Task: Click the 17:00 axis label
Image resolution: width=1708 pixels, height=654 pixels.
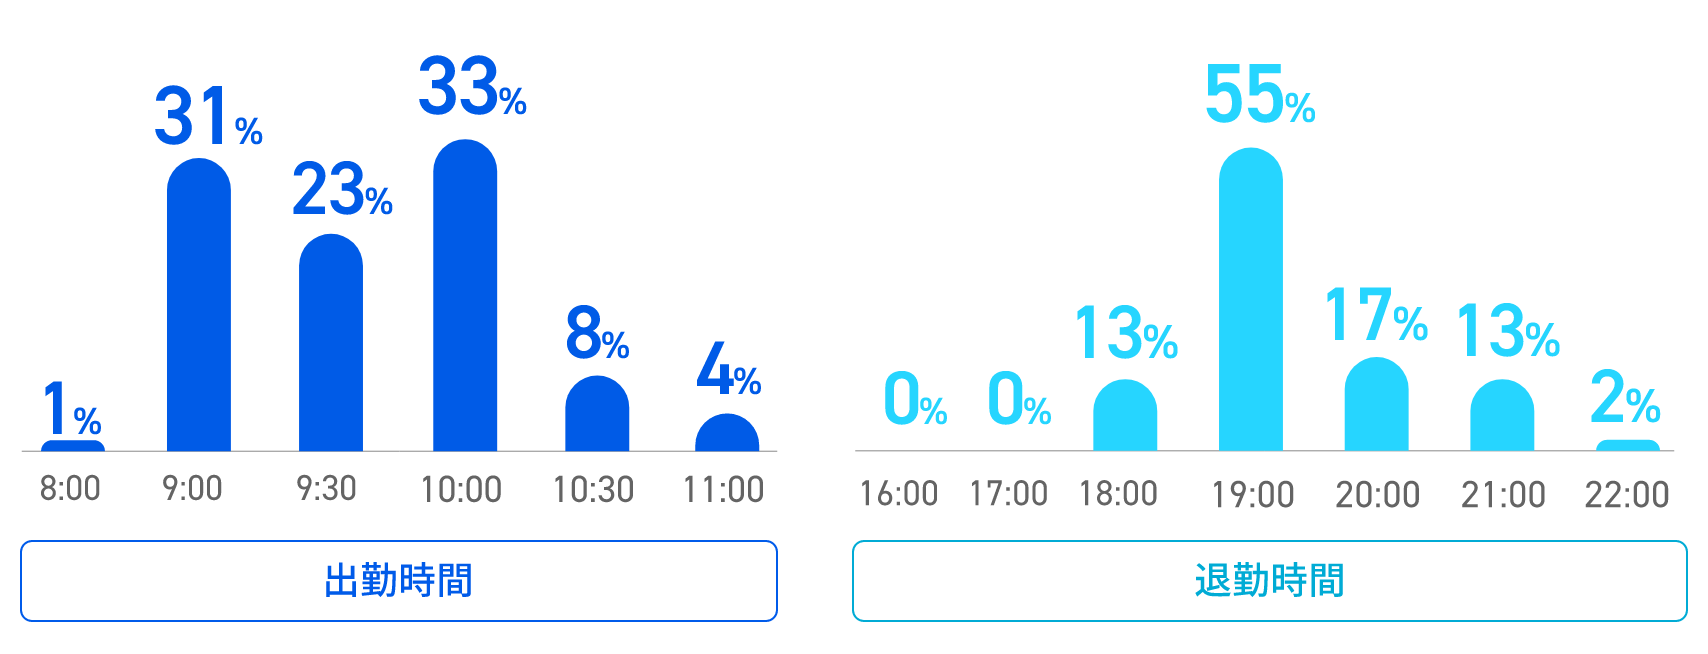Action: [1009, 494]
